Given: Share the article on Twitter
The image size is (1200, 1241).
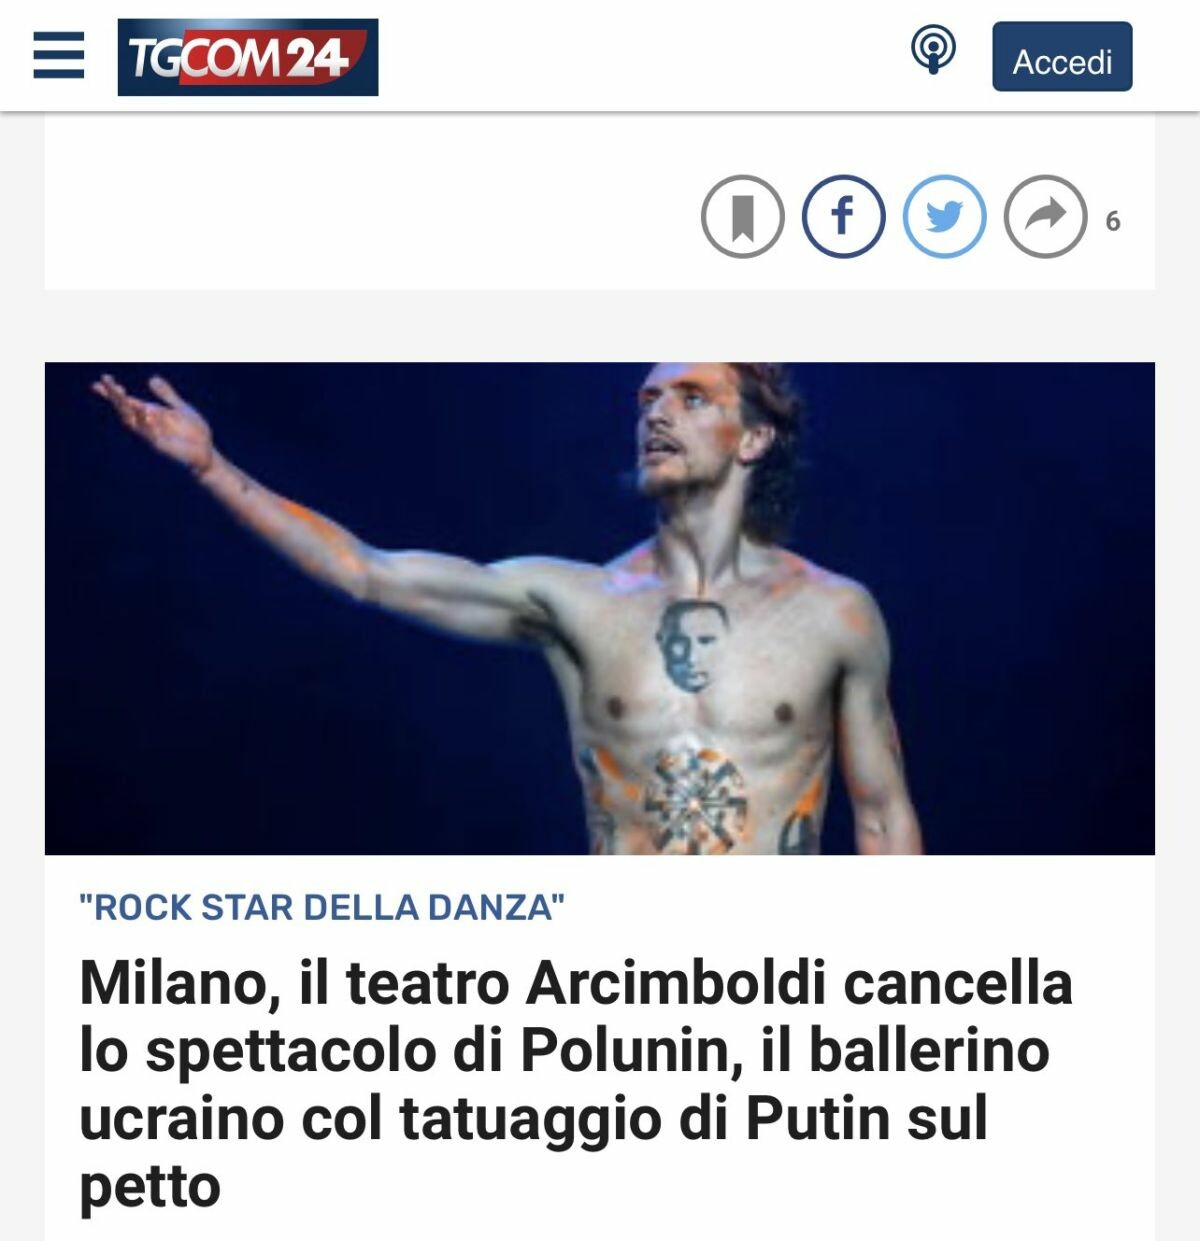Looking at the screenshot, I should point(945,216).
